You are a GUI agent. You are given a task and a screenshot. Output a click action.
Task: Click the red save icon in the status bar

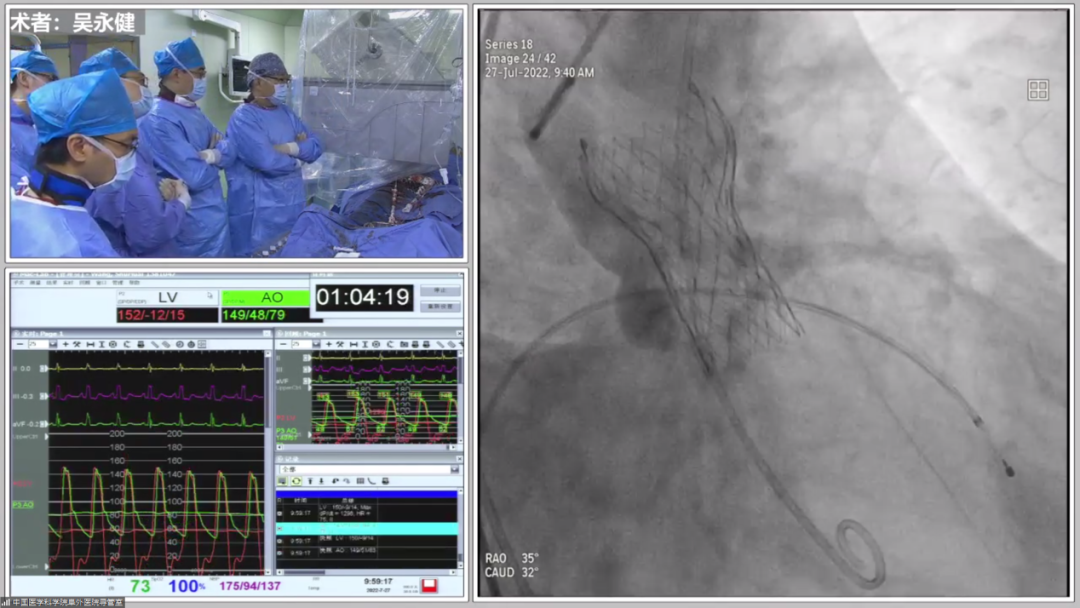[x=430, y=585]
